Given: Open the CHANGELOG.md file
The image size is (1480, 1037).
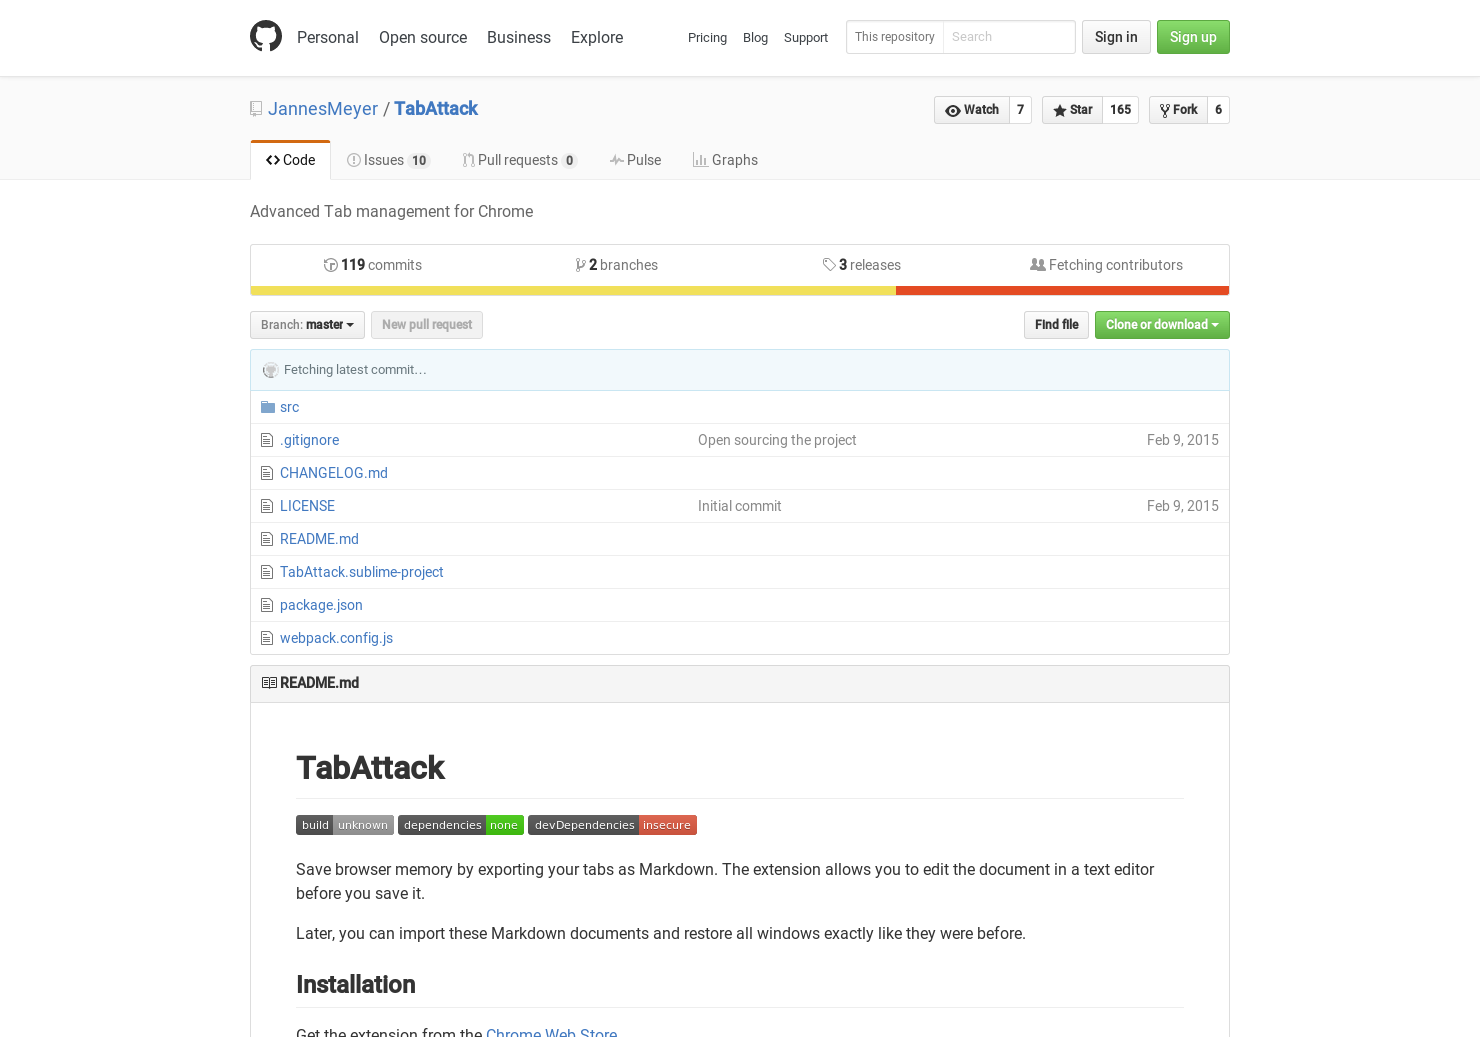Looking at the screenshot, I should (x=333, y=472).
